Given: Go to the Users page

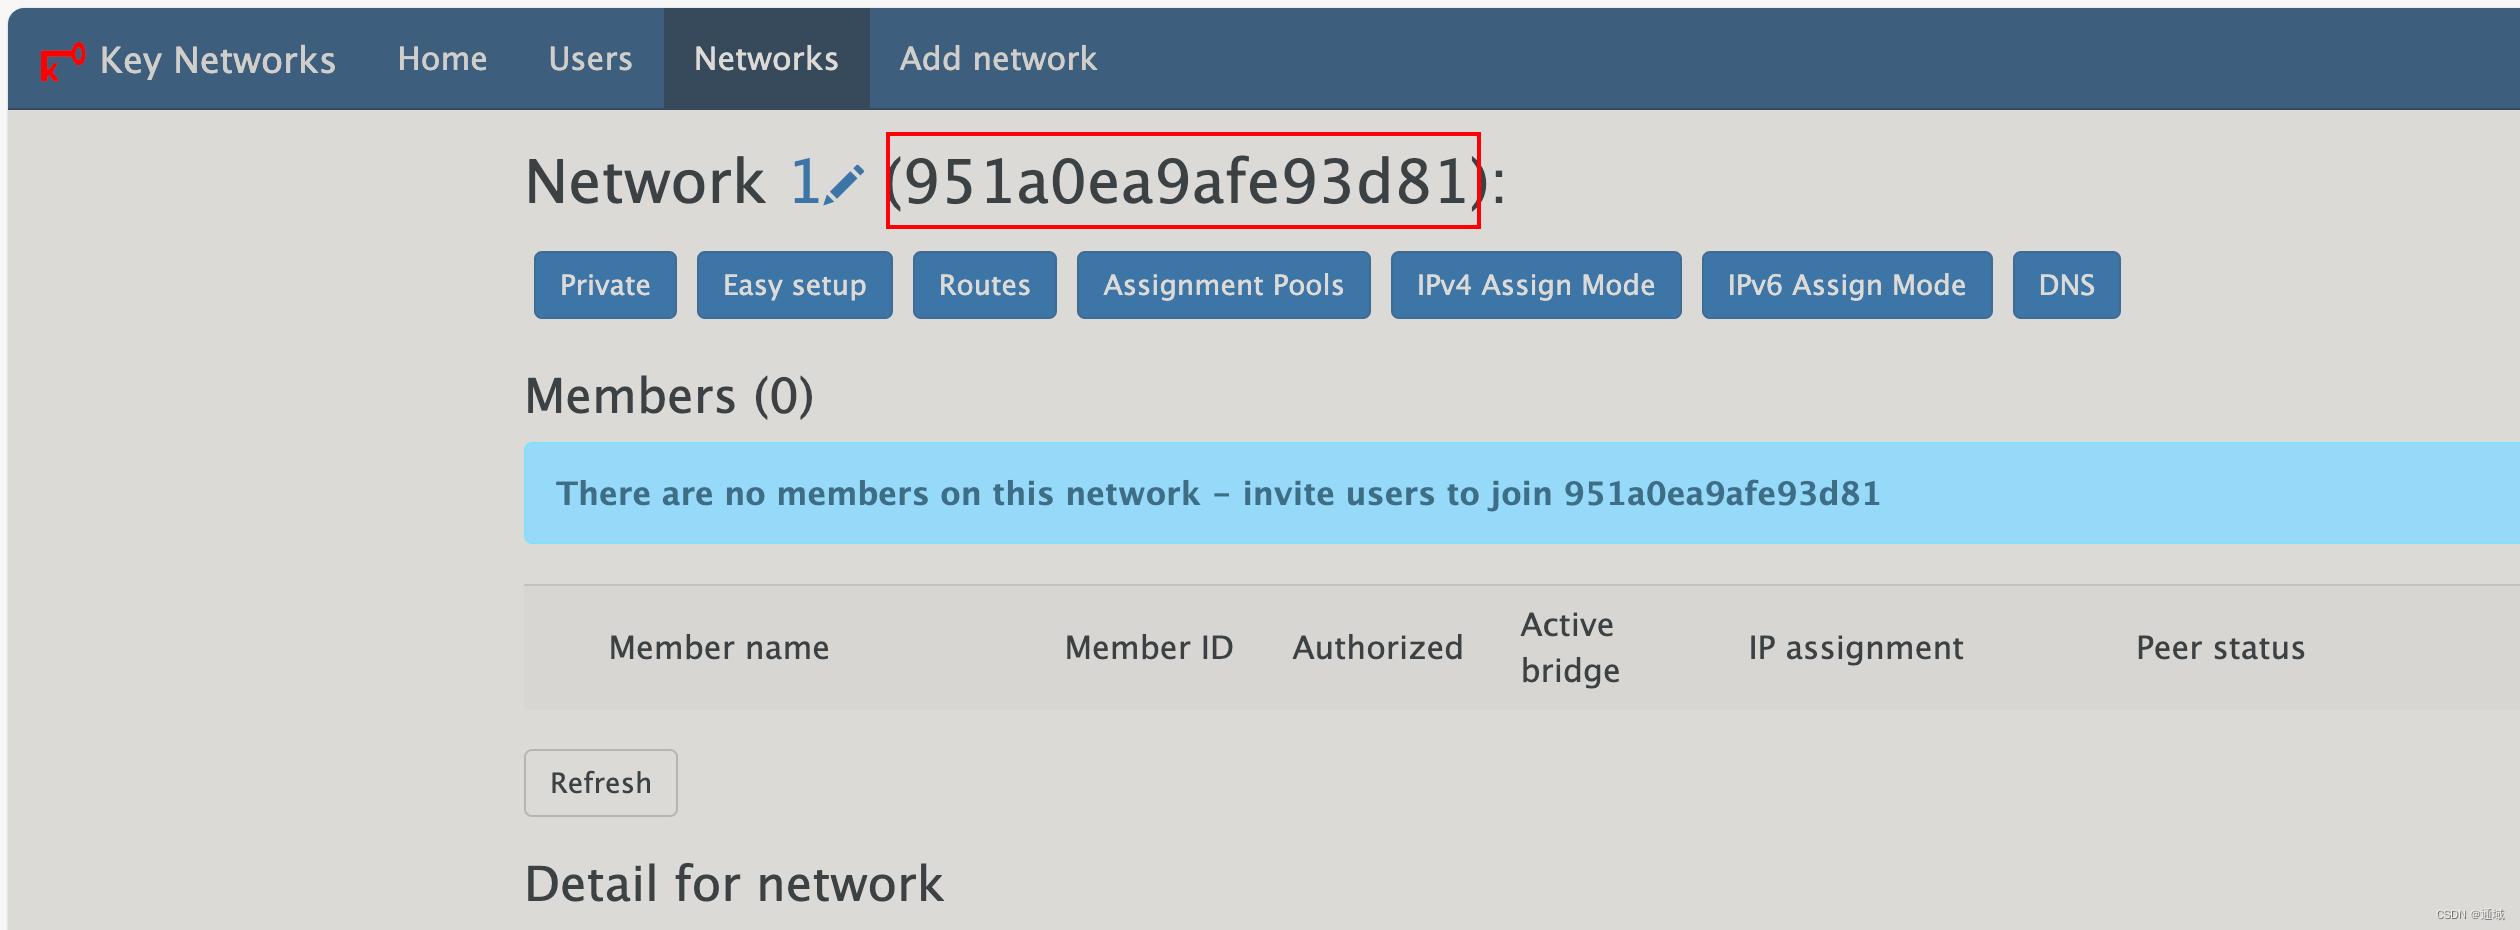Looking at the screenshot, I should coord(590,59).
